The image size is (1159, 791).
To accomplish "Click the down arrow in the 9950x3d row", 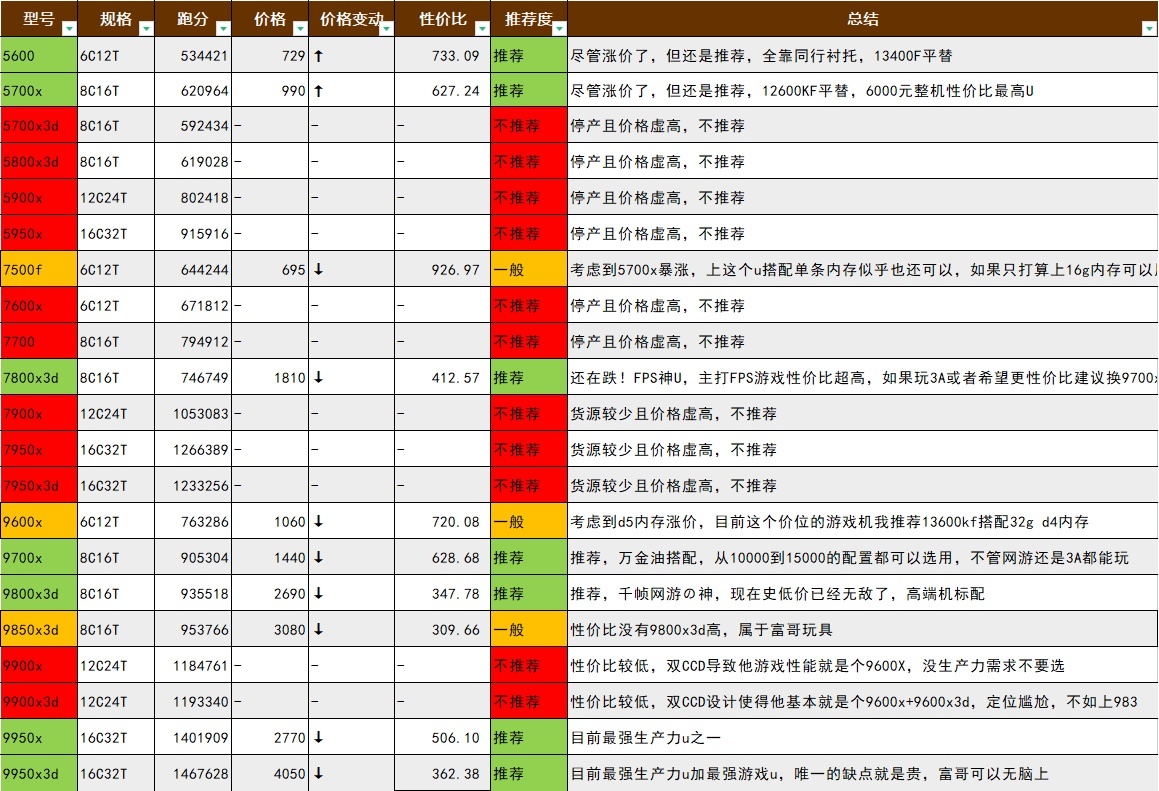I will (x=318, y=774).
